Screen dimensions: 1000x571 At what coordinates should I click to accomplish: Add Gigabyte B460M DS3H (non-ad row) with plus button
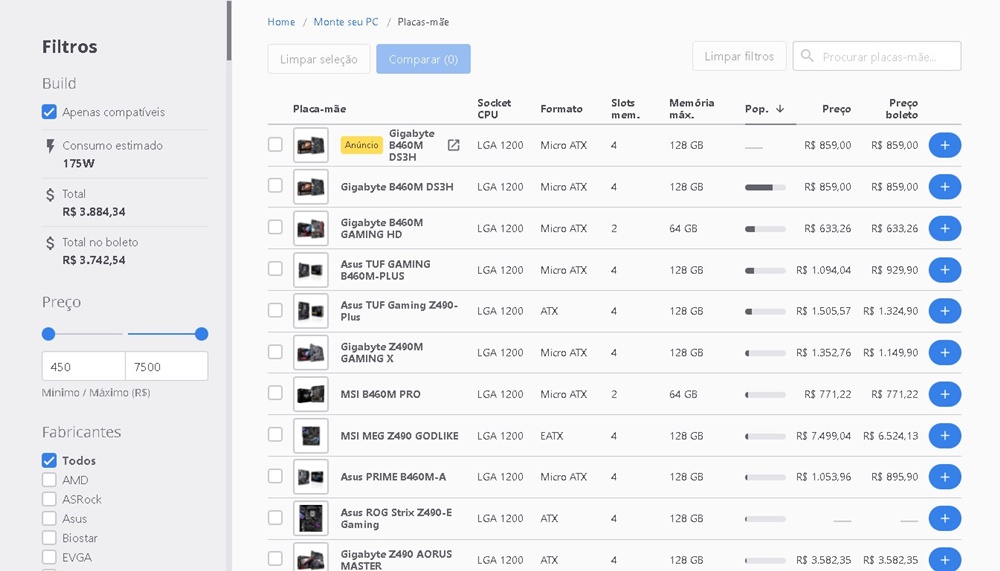945,187
